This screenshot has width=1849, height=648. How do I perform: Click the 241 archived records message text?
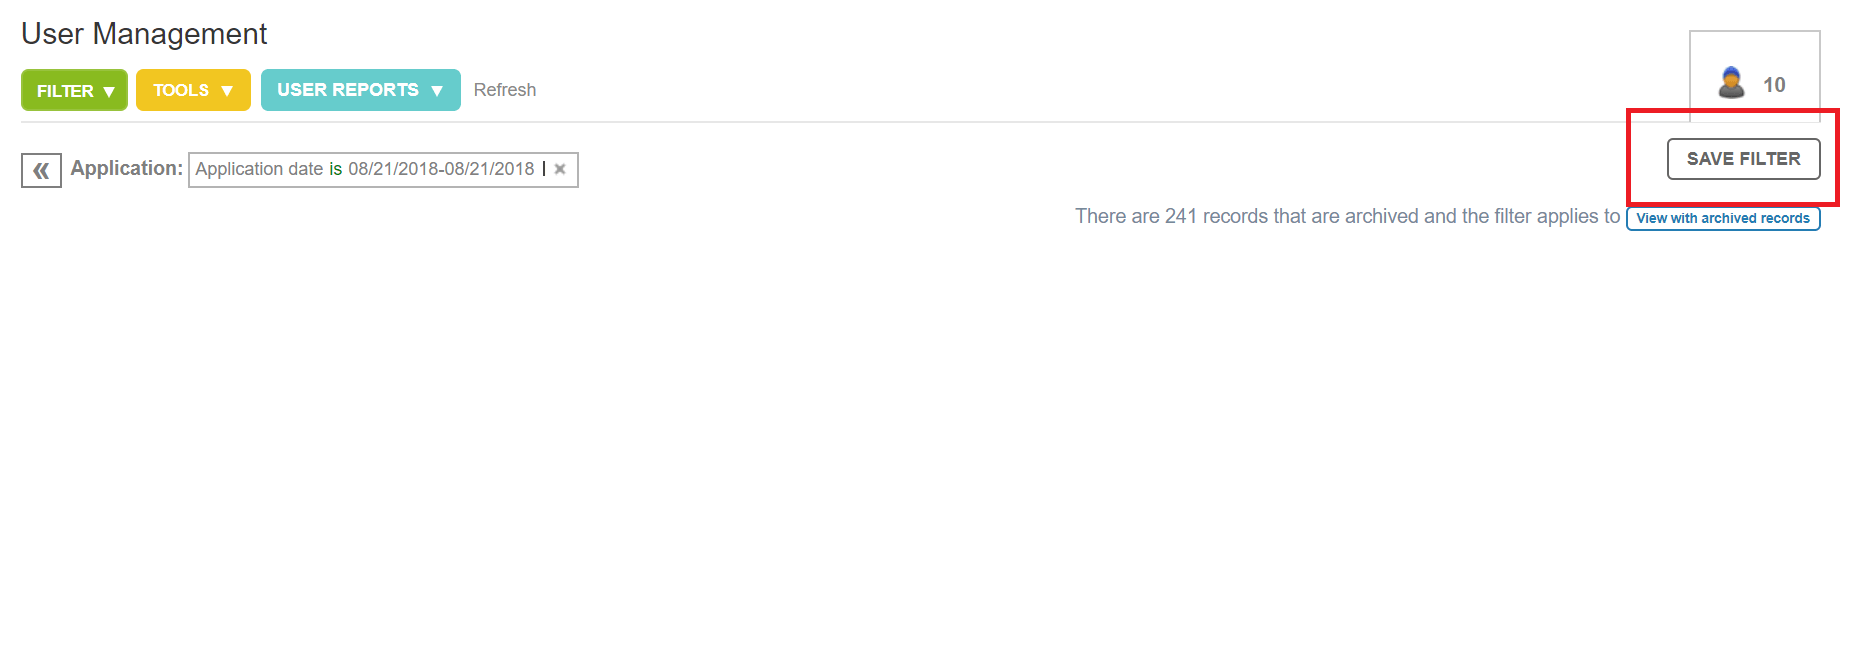click(1346, 216)
